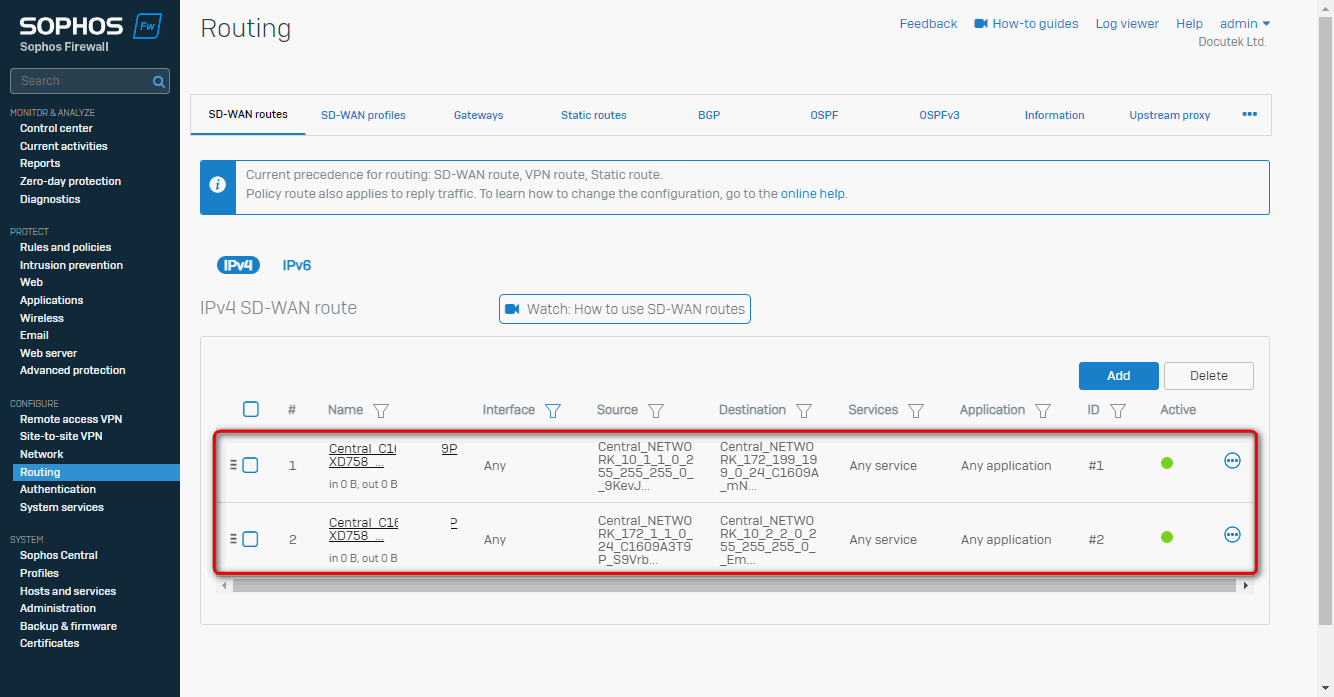Viewport: 1334px width, 697px height.
Task: Click the How-to guides video icon
Action: click(x=981, y=24)
